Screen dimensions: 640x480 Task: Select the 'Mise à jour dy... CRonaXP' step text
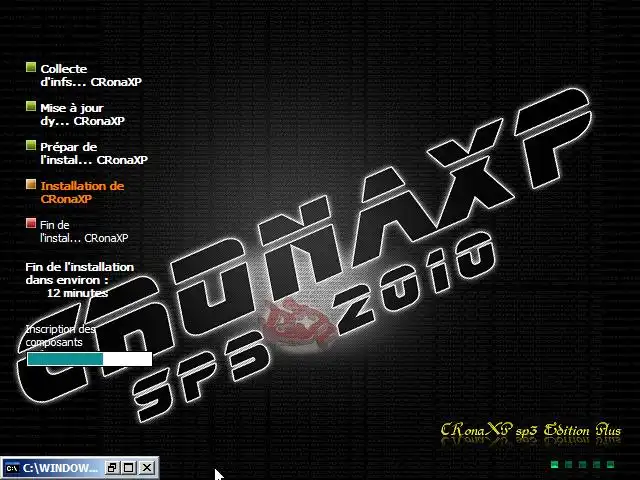[x=82, y=114]
